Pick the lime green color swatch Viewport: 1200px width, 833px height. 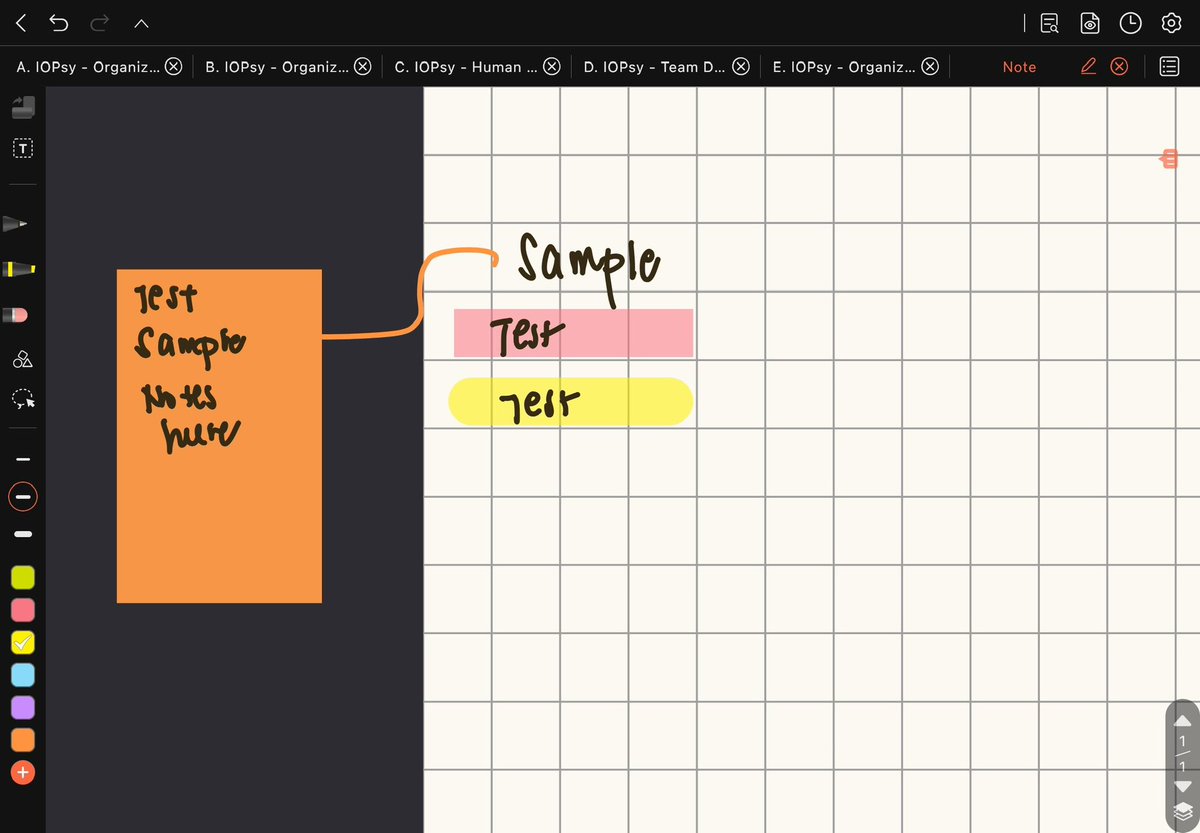pos(23,577)
